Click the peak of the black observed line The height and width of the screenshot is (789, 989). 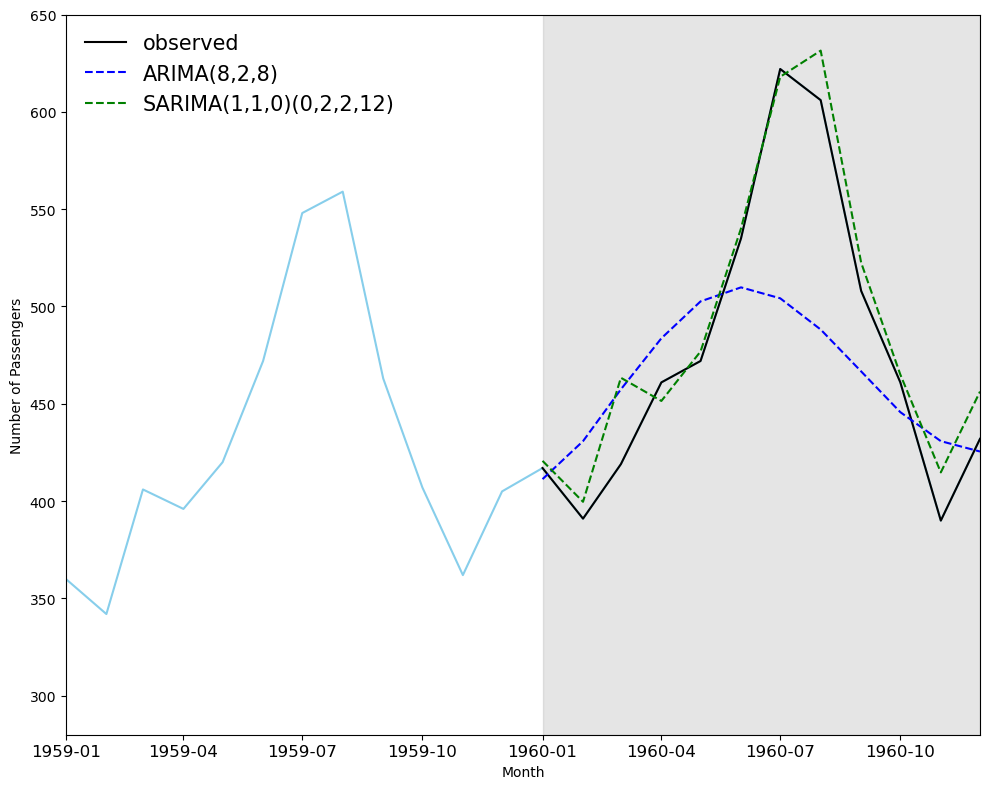(780, 69)
